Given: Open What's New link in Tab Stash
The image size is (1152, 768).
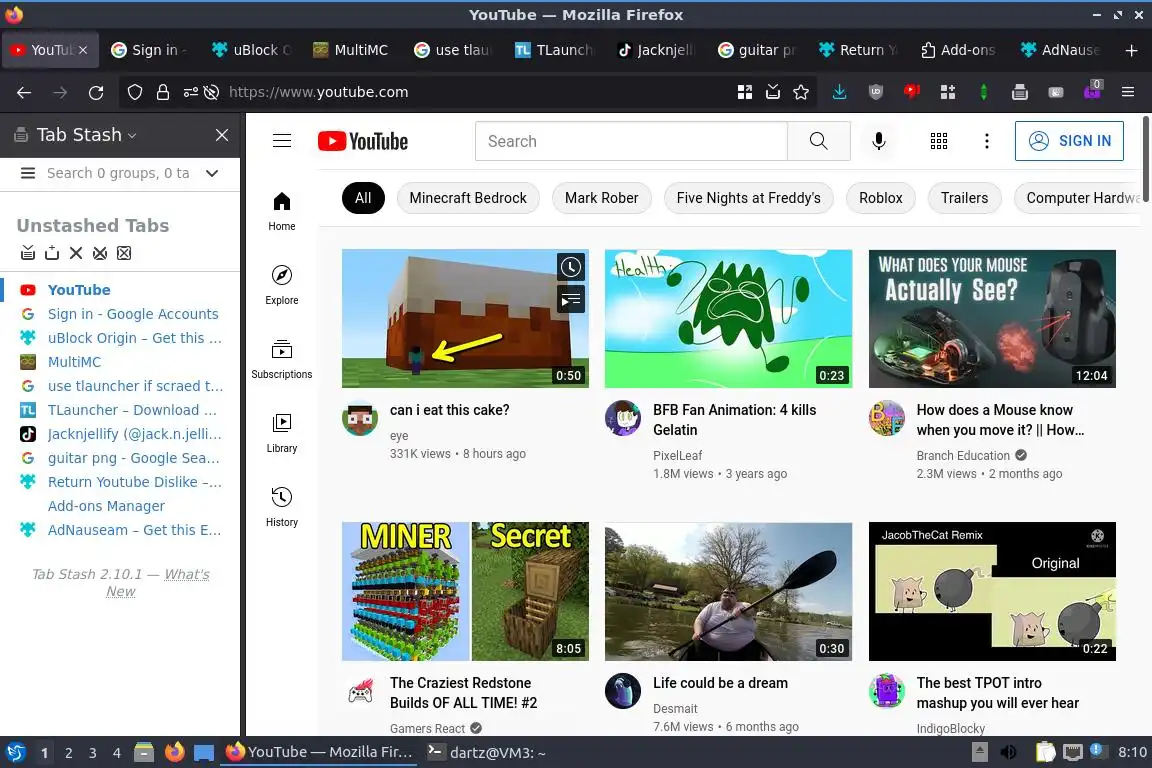Looking at the screenshot, I should tap(157, 583).
